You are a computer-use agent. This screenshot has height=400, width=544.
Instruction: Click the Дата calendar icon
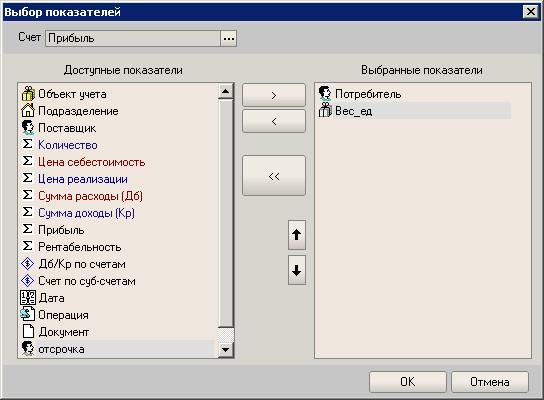pos(28,298)
